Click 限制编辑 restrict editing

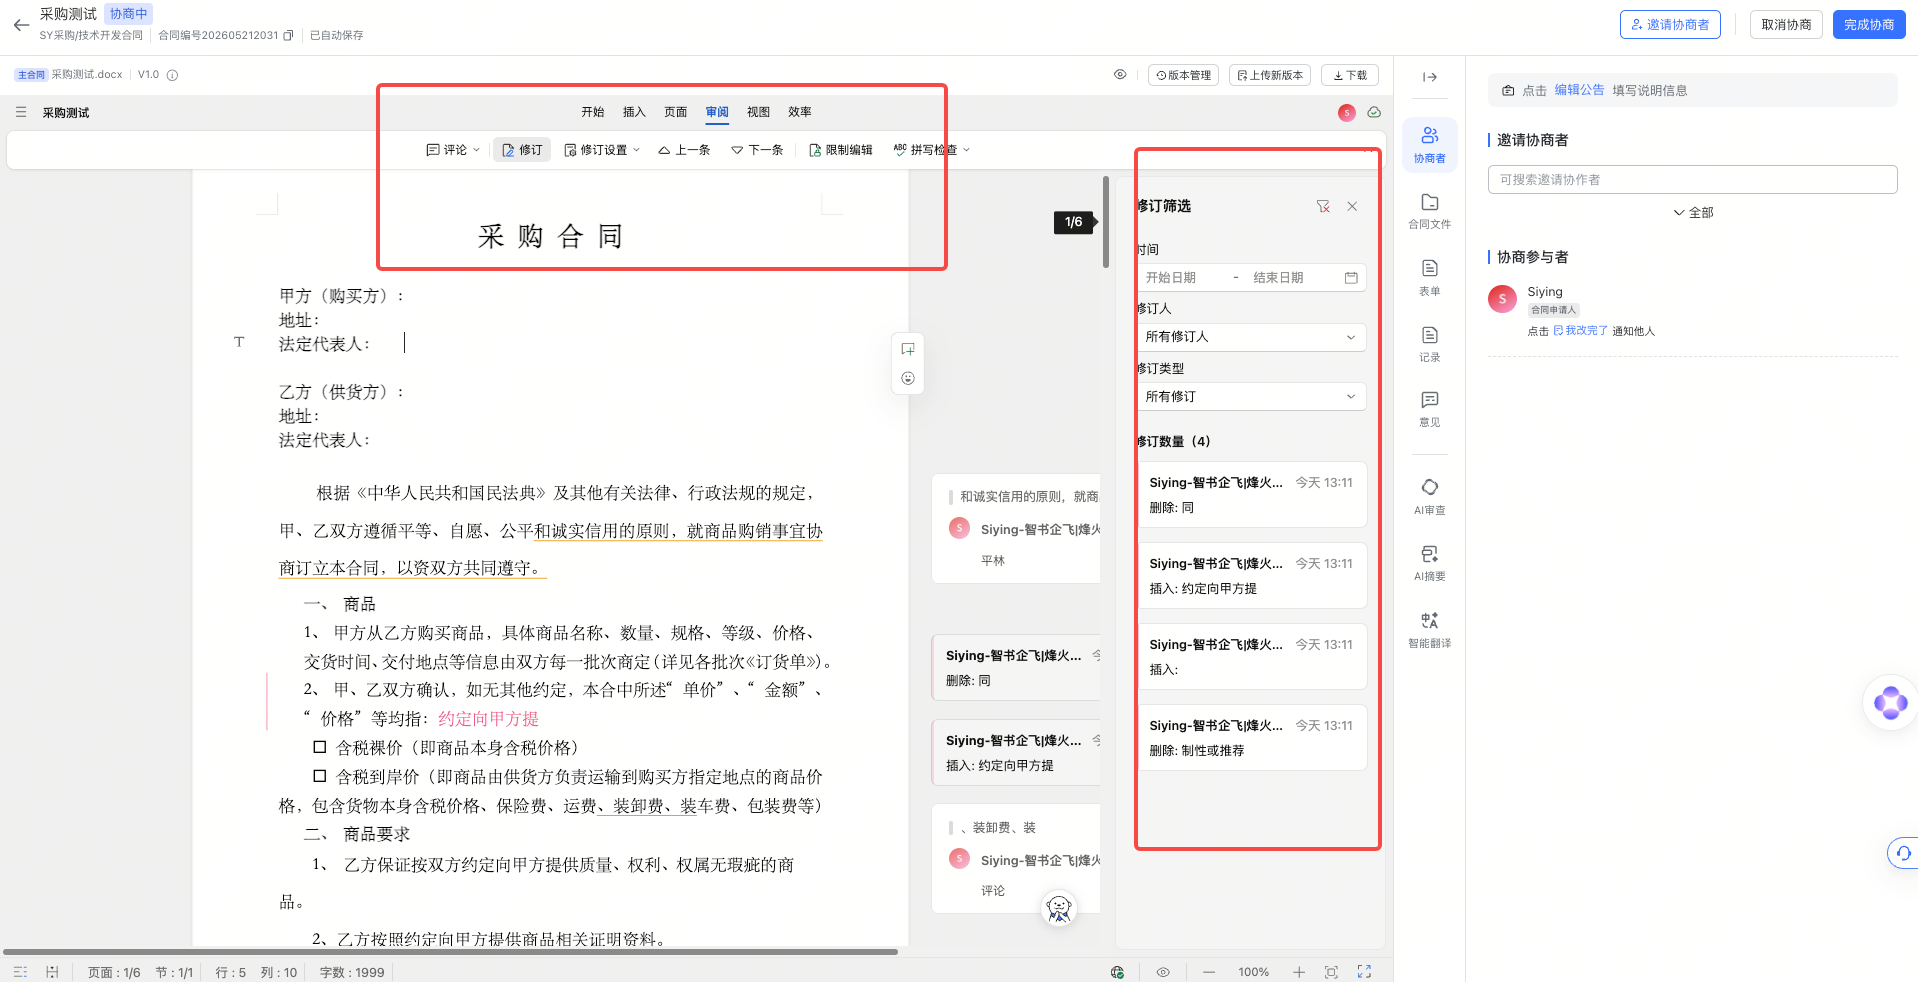pos(840,150)
